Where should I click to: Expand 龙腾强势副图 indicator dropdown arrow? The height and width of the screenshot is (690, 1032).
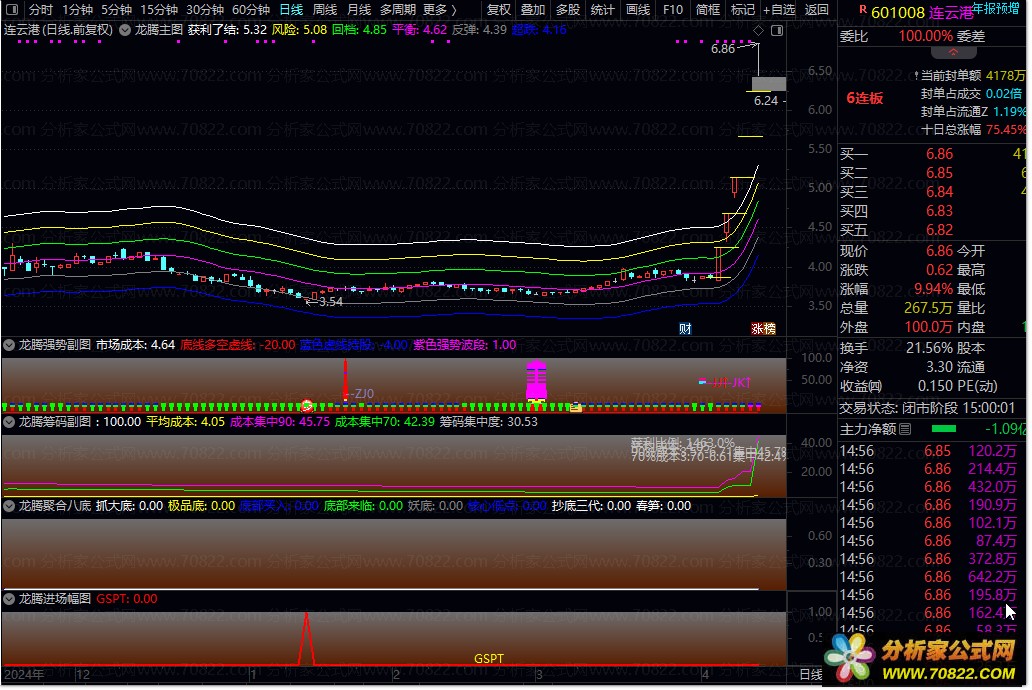(9, 344)
